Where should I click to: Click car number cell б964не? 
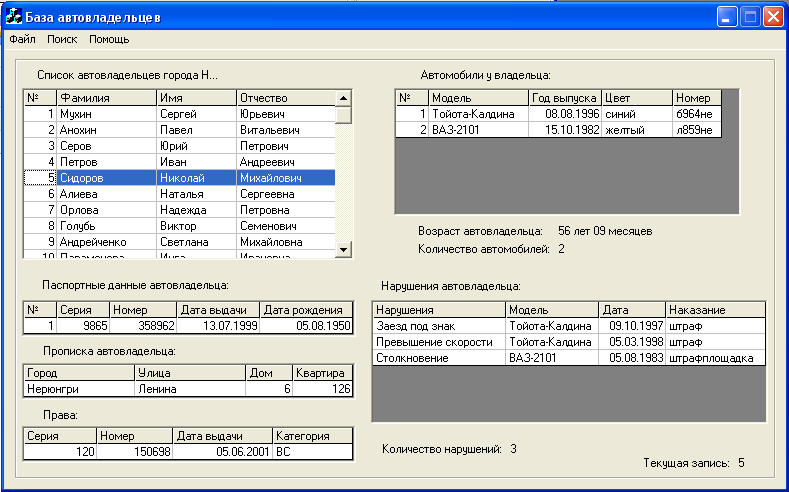697,114
